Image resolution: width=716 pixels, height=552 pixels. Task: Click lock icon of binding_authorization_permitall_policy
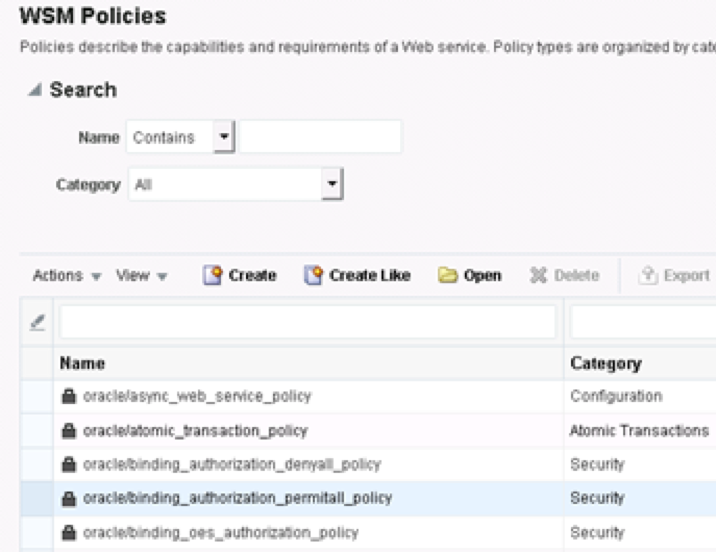point(69,499)
